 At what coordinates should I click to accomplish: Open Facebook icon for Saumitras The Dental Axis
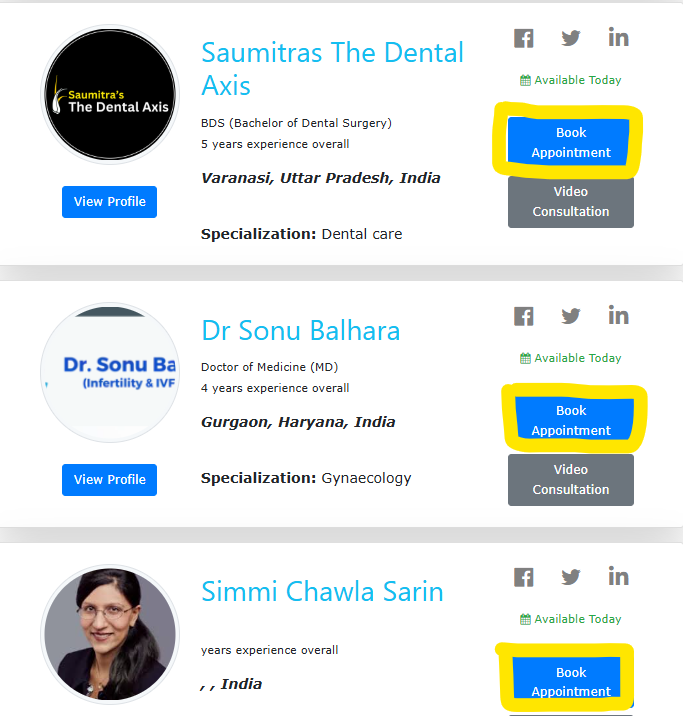pyautogui.click(x=524, y=38)
